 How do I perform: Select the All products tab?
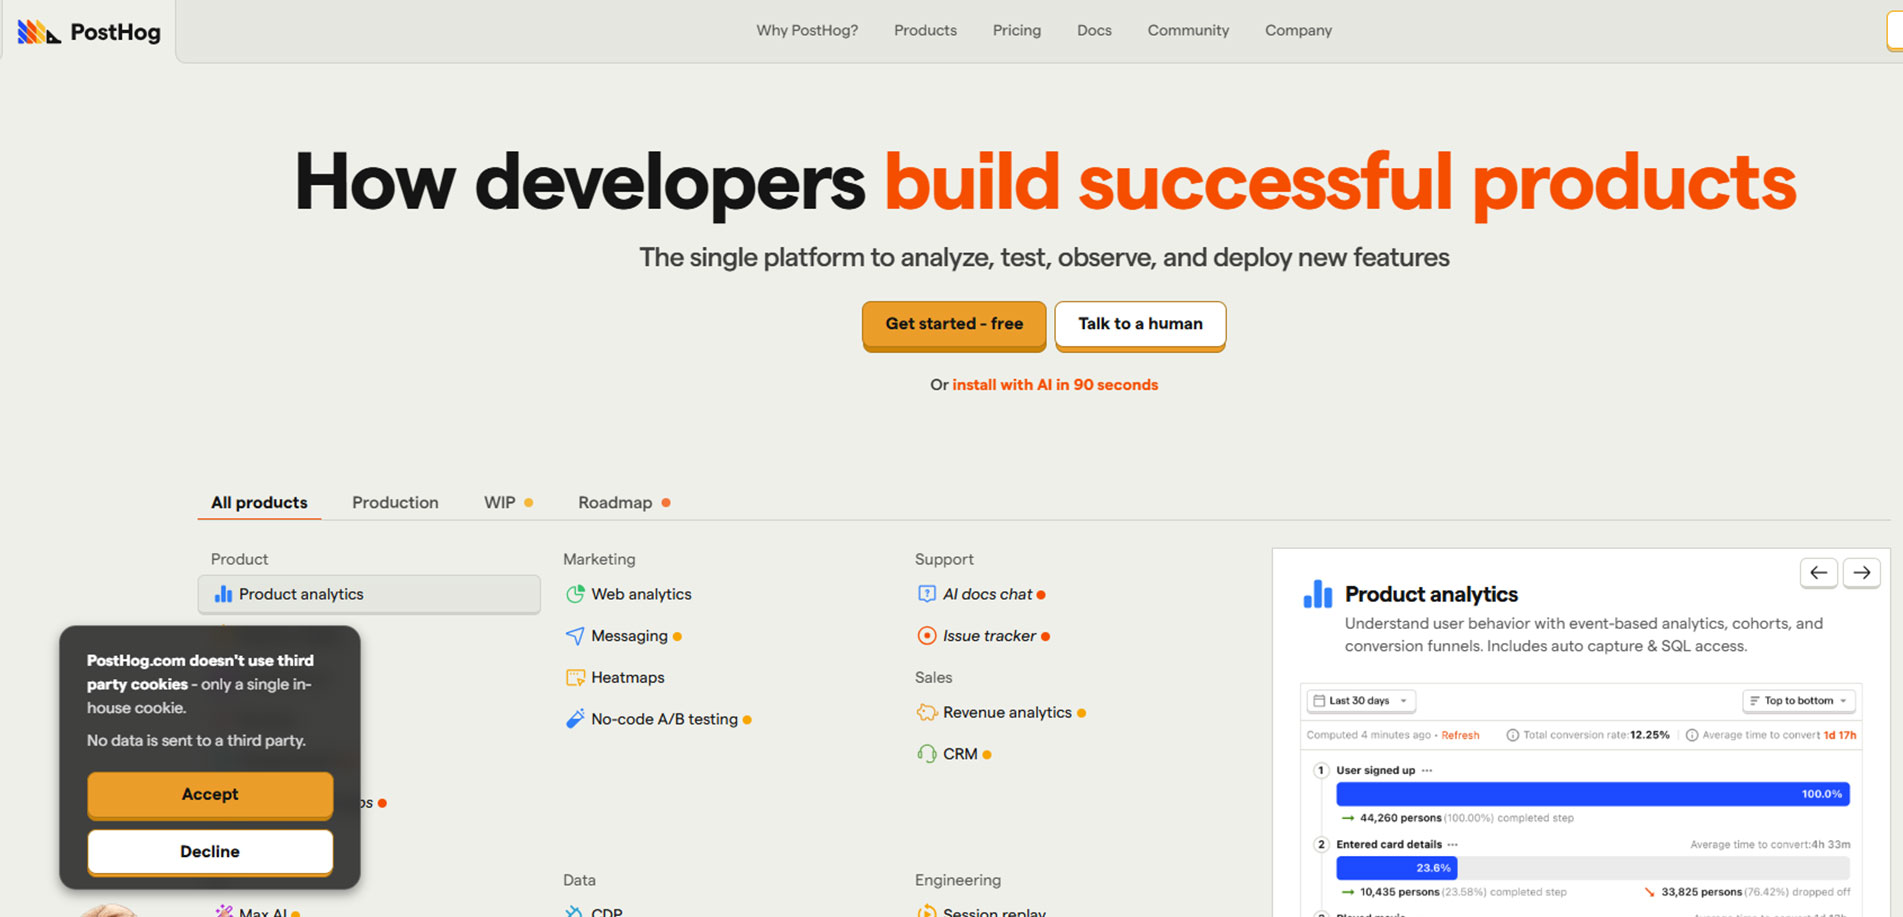coord(259,502)
